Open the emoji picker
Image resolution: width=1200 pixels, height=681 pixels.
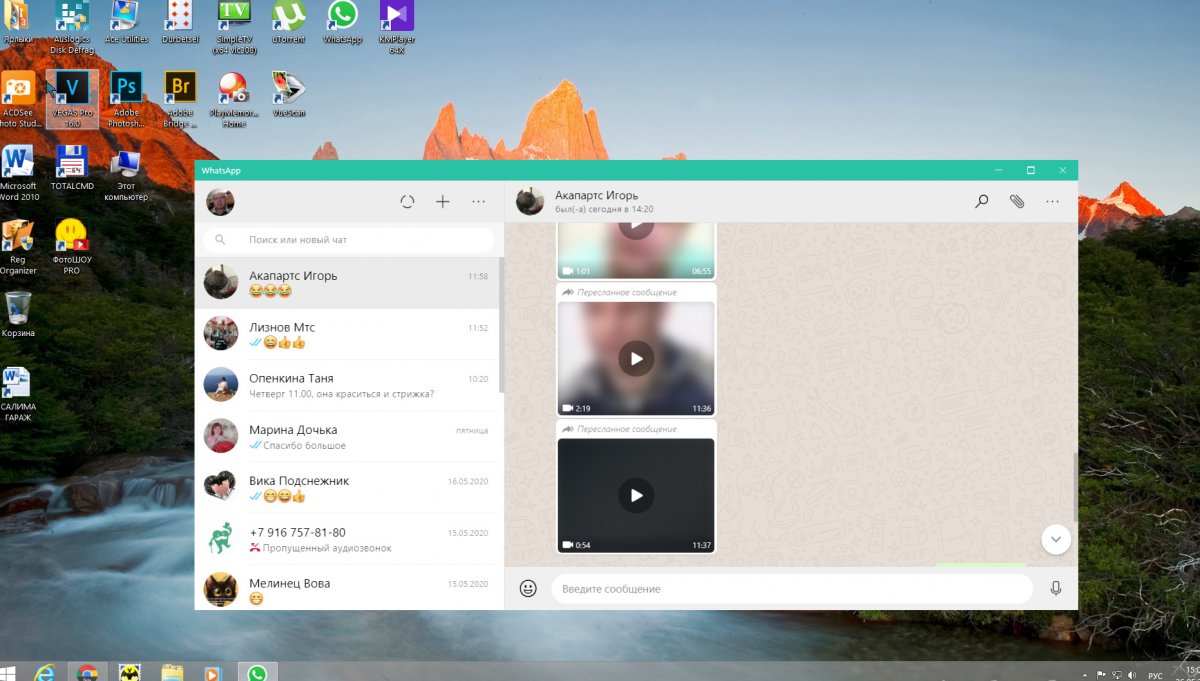tap(528, 589)
